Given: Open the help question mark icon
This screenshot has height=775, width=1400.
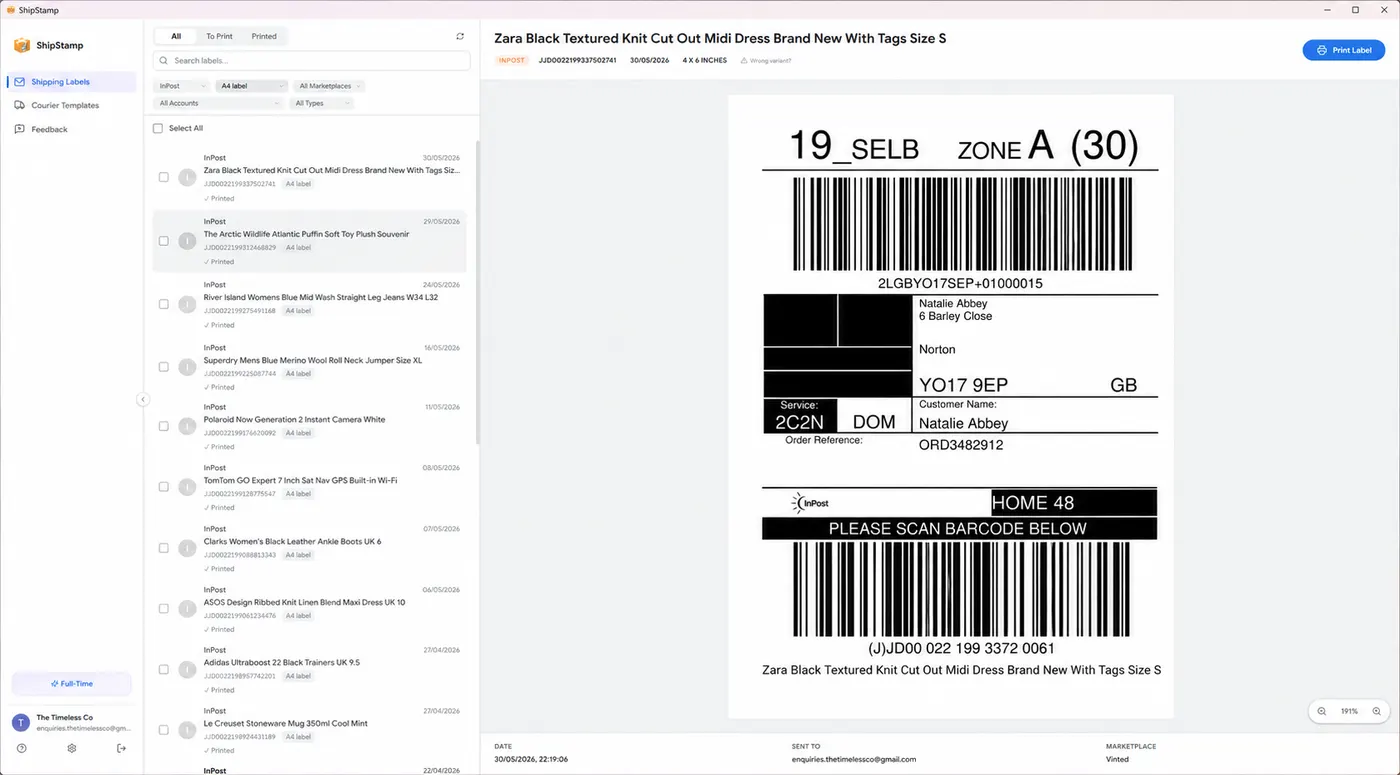Looking at the screenshot, I should pyautogui.click(x=21, y=748).
